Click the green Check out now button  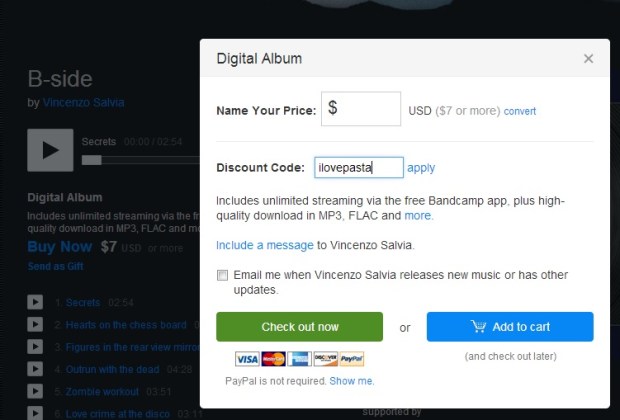click(299, 327)
